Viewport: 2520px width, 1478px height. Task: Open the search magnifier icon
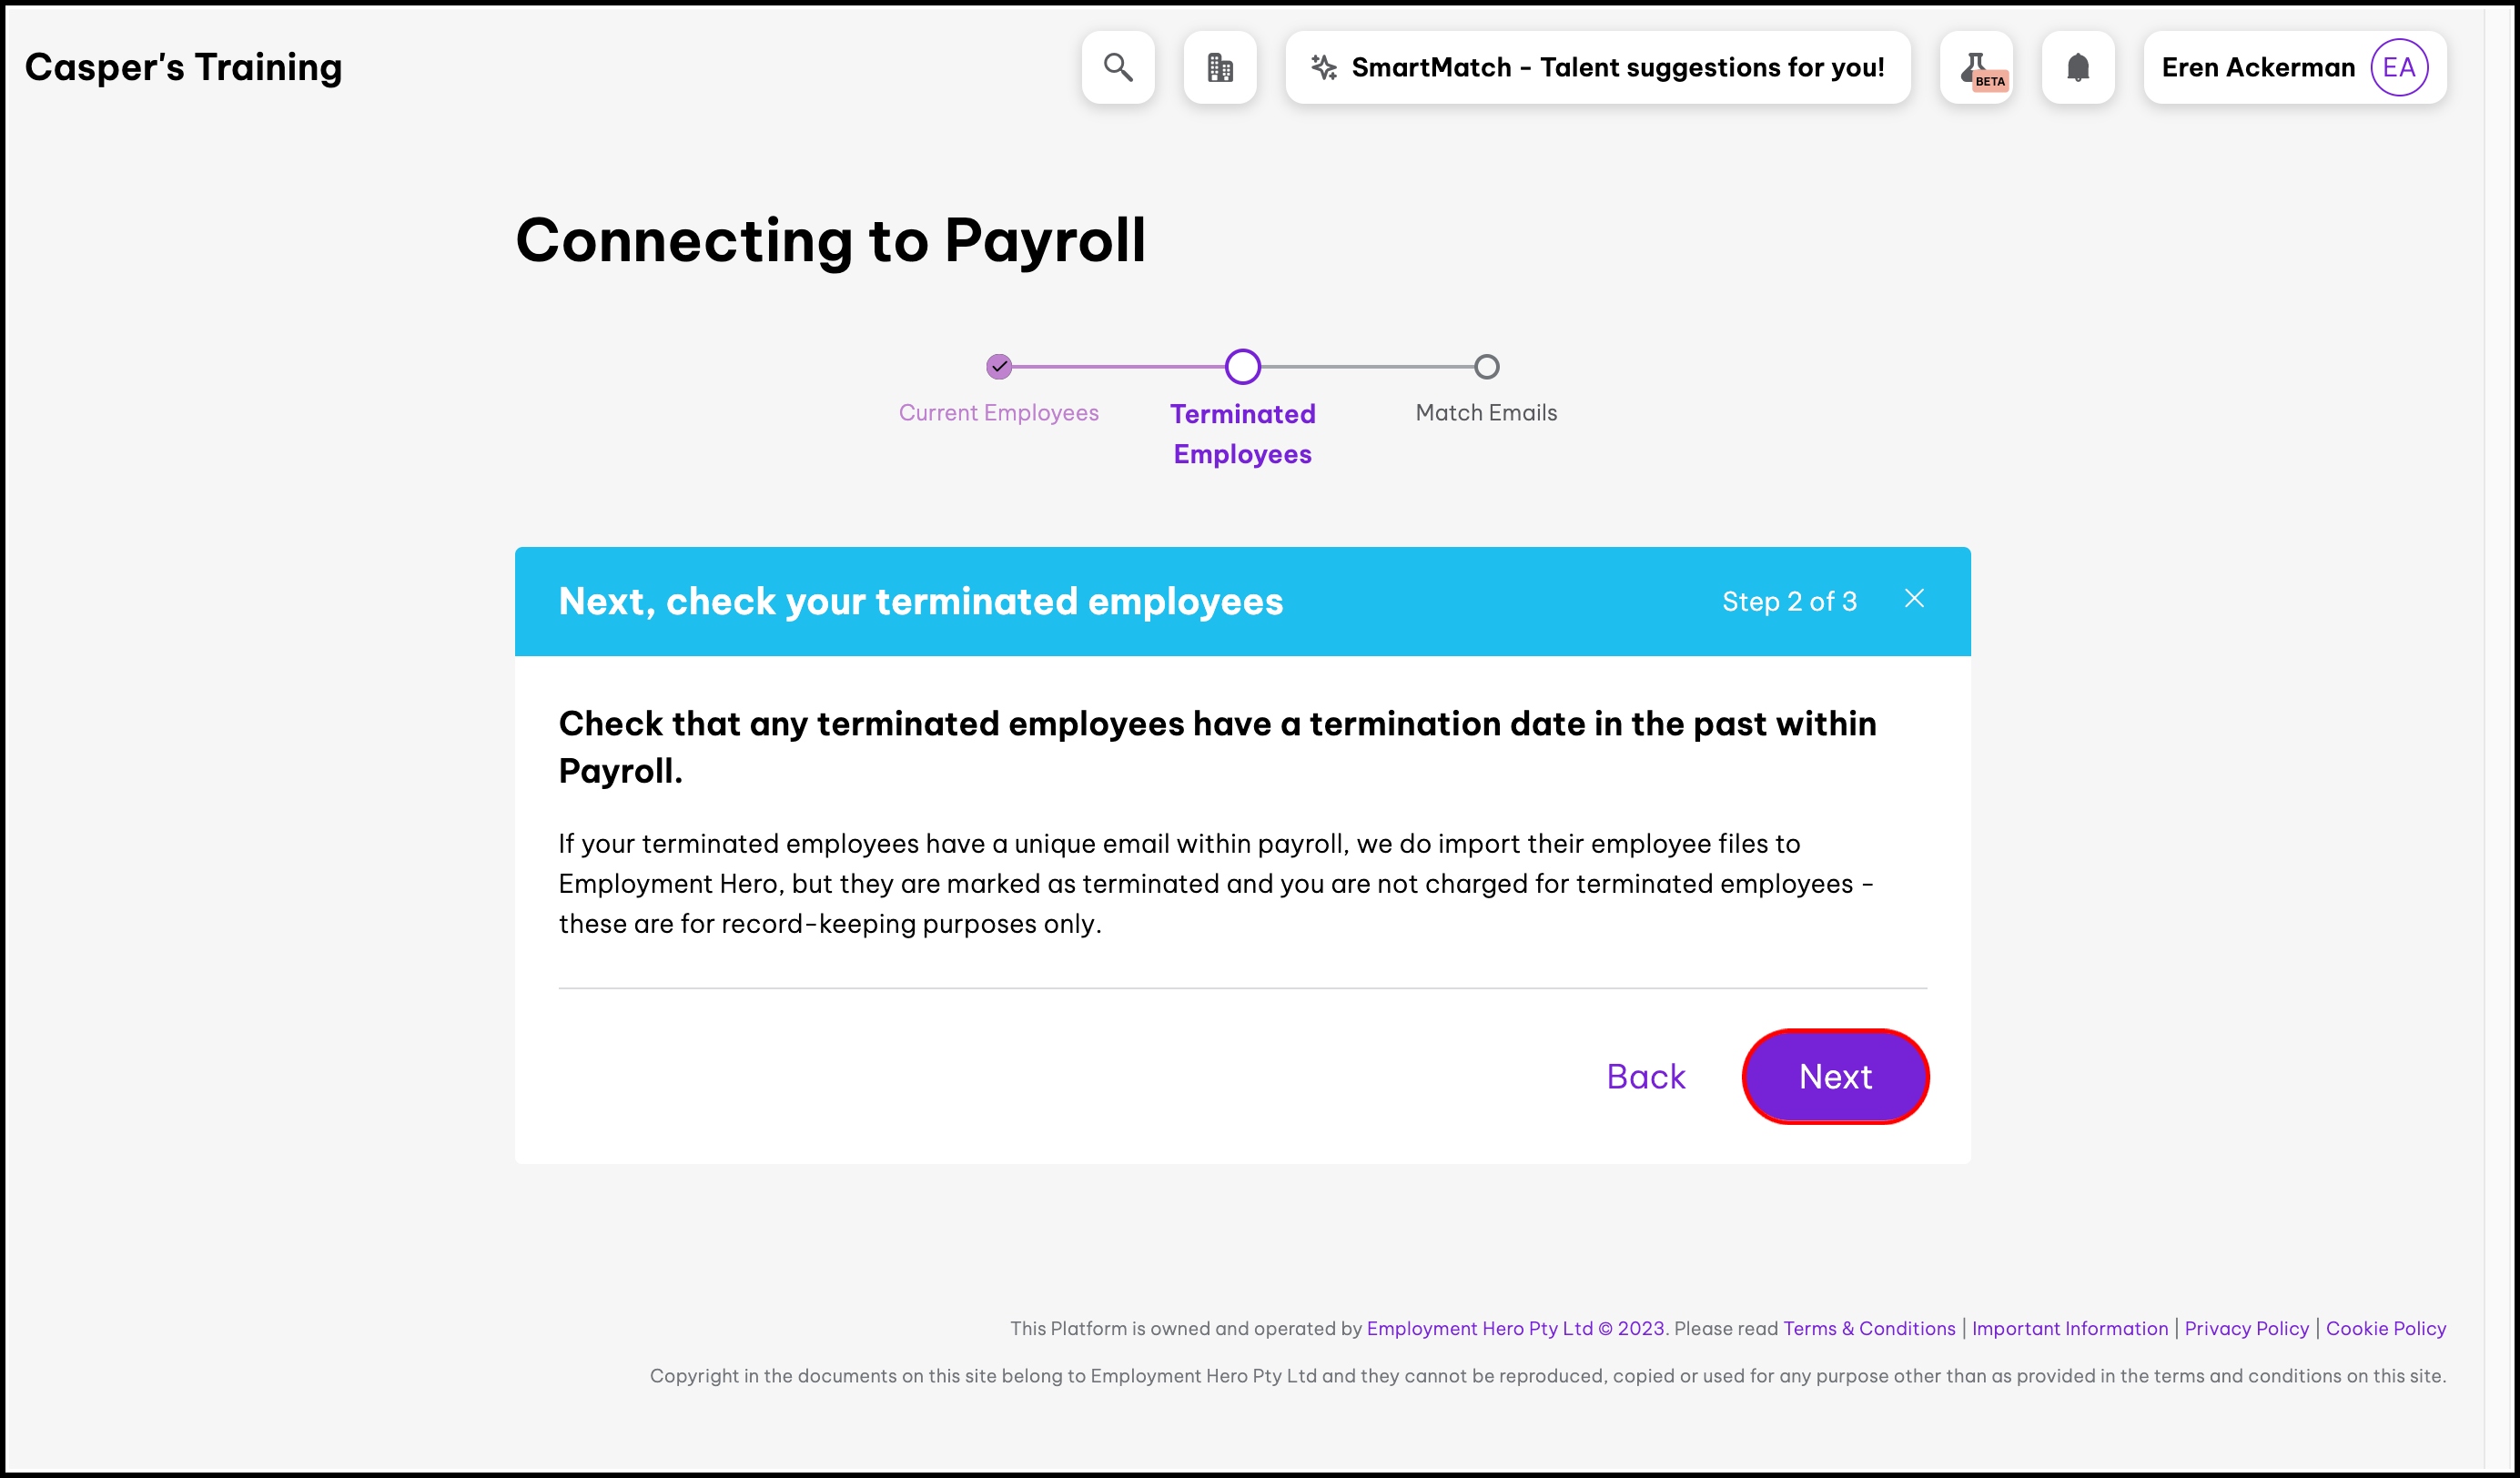pyautogui.click(x=1118, y=67)
